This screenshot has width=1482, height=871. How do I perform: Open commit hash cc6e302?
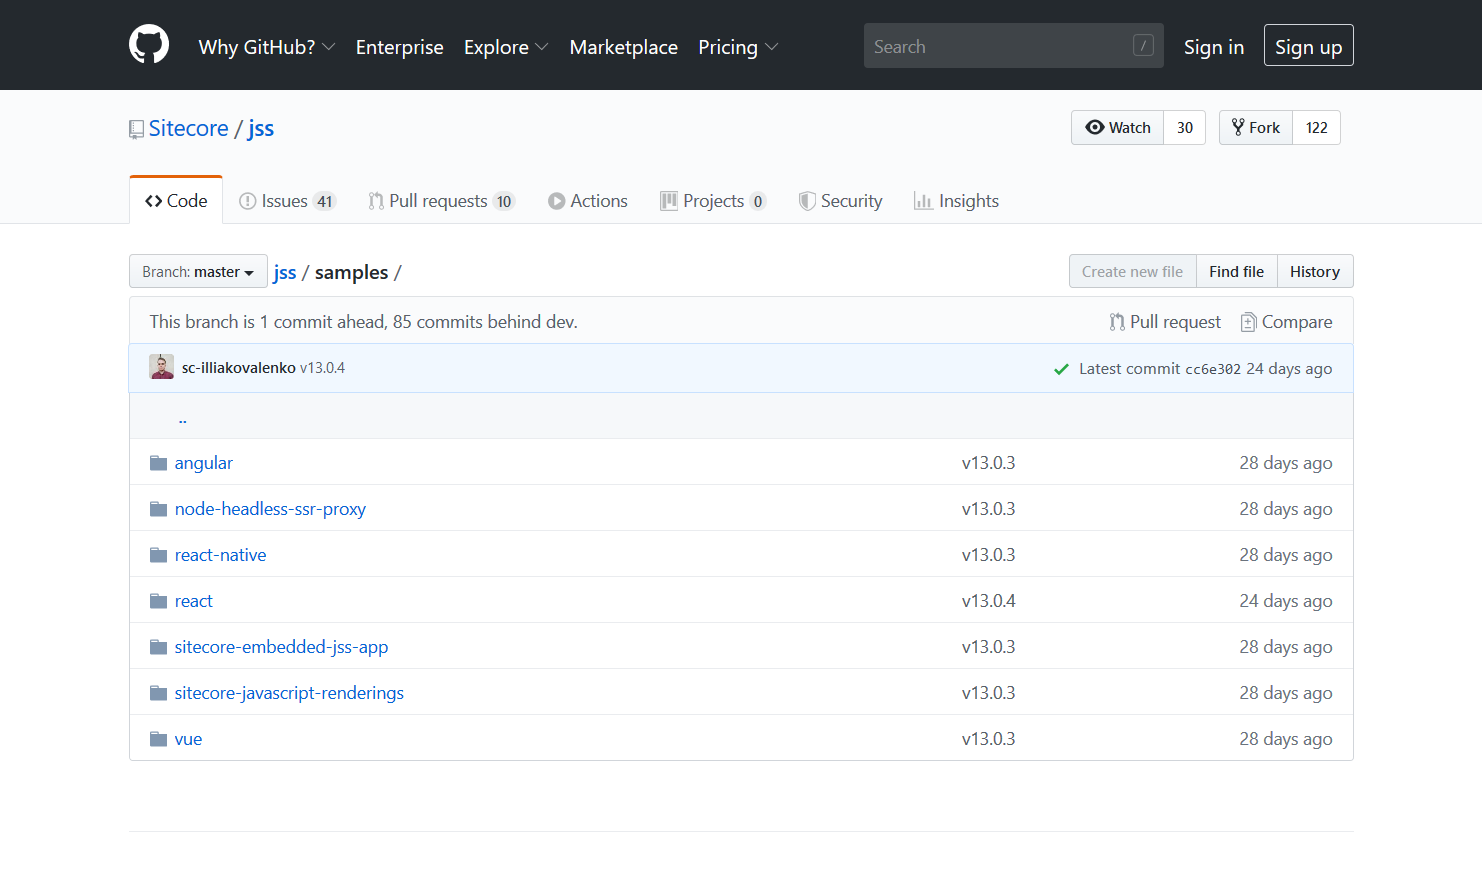1213,369
